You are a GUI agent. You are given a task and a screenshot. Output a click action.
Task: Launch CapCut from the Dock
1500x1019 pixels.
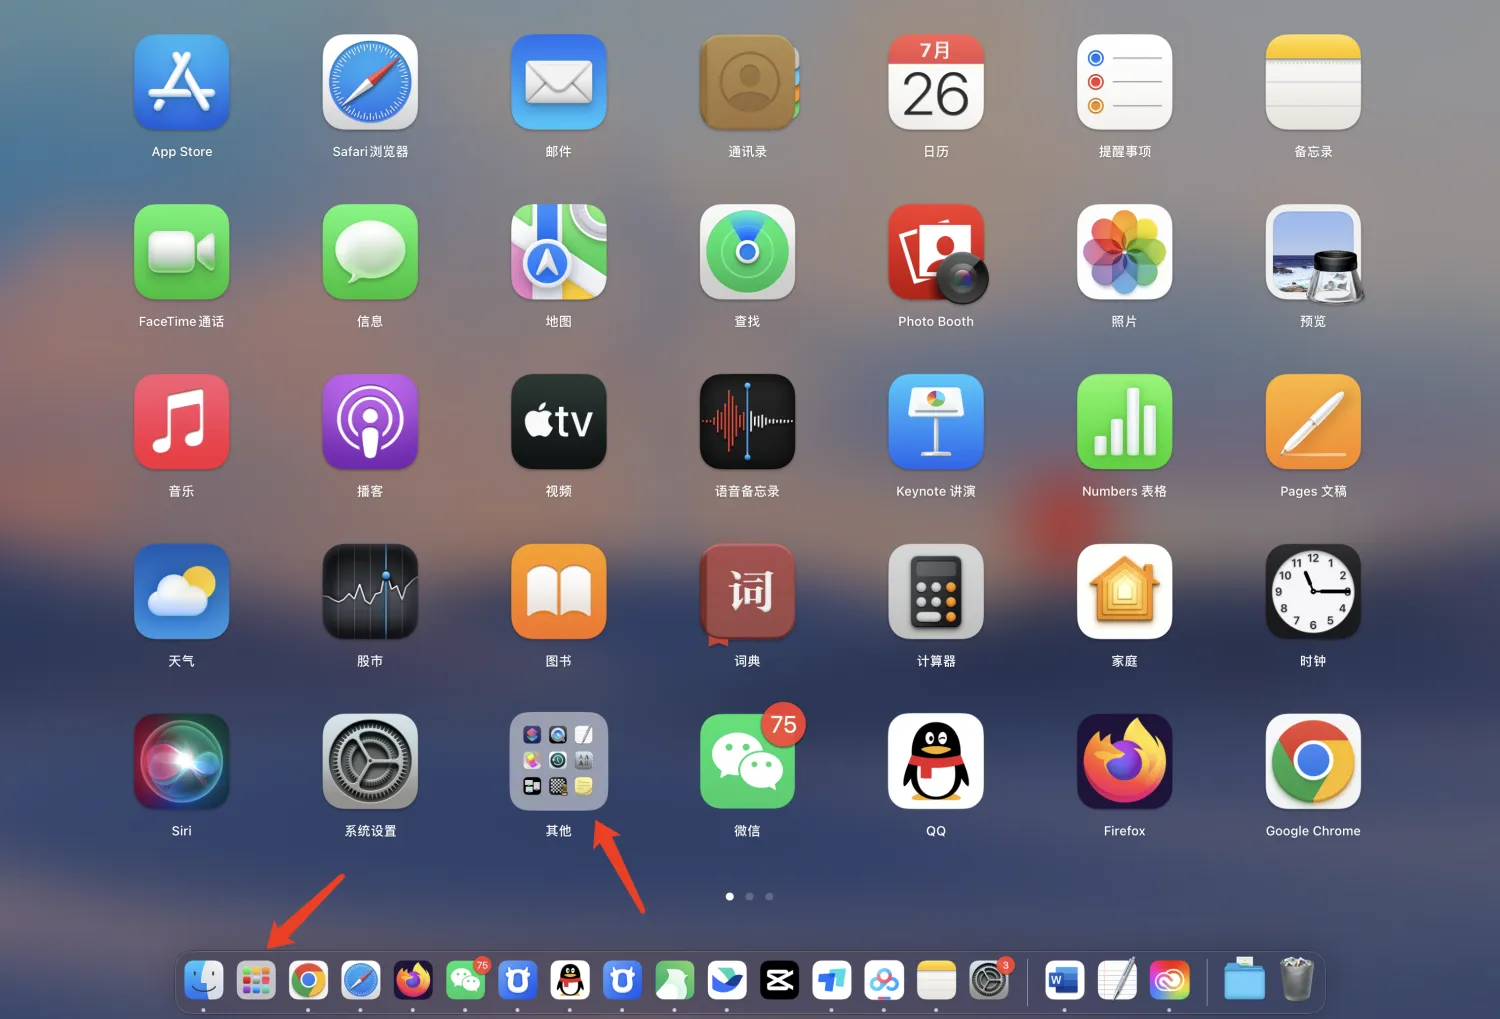point(779,980)
